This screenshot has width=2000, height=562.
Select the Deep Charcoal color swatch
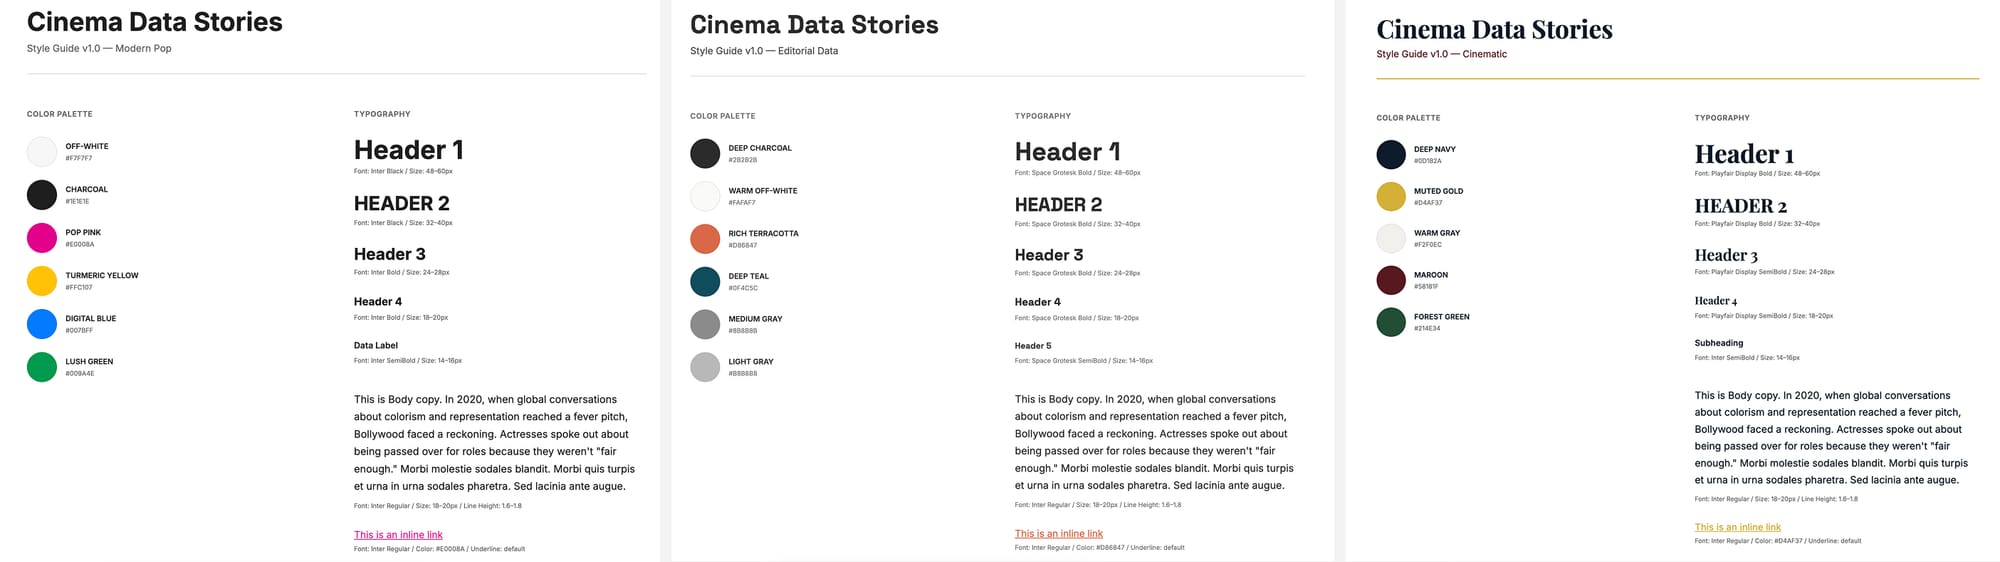[x=705, y=153]
